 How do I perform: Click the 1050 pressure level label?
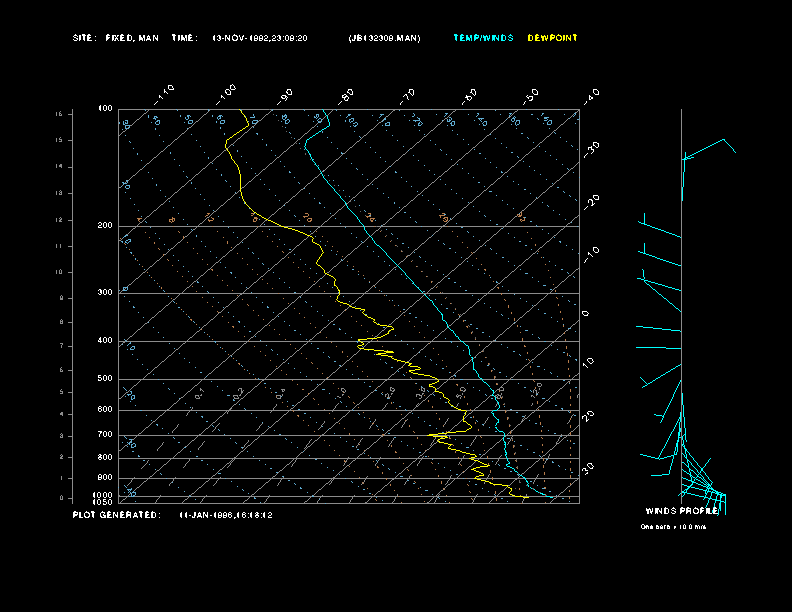[103, 502]
